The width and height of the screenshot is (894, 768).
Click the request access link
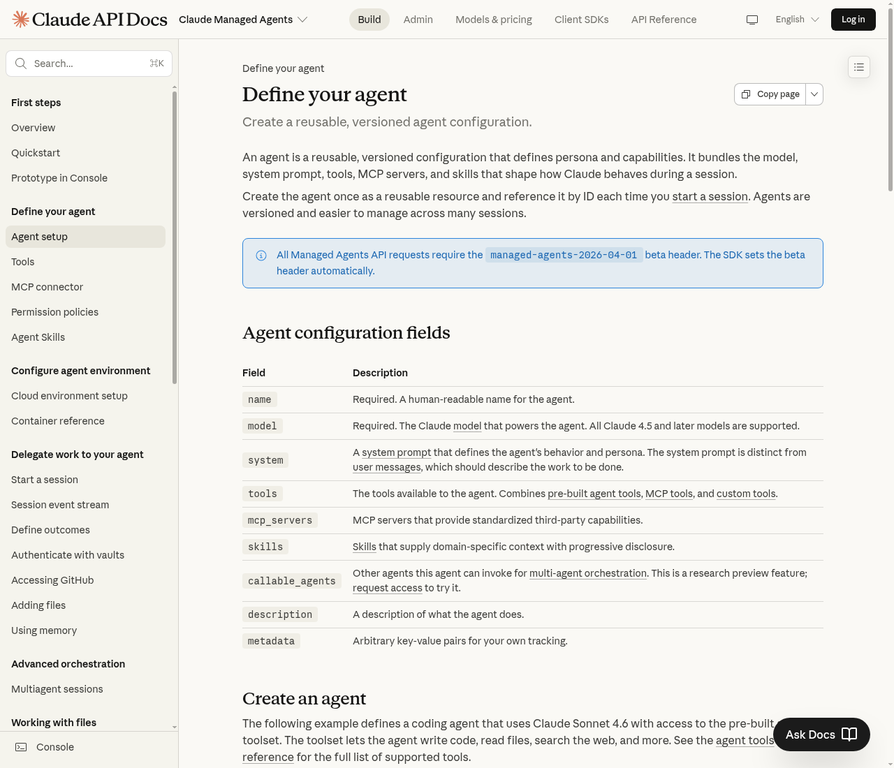coord(384,587)
